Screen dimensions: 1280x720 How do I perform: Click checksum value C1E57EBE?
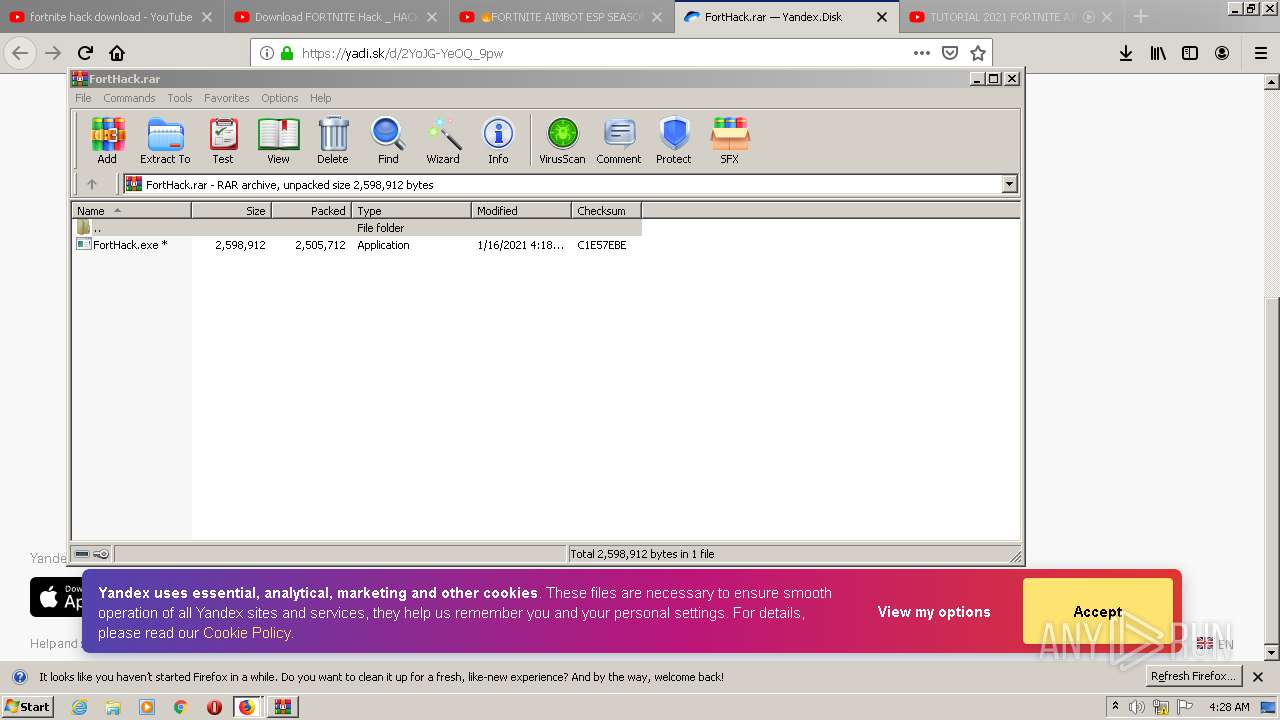pyautogui.click(x=602, y=245)
